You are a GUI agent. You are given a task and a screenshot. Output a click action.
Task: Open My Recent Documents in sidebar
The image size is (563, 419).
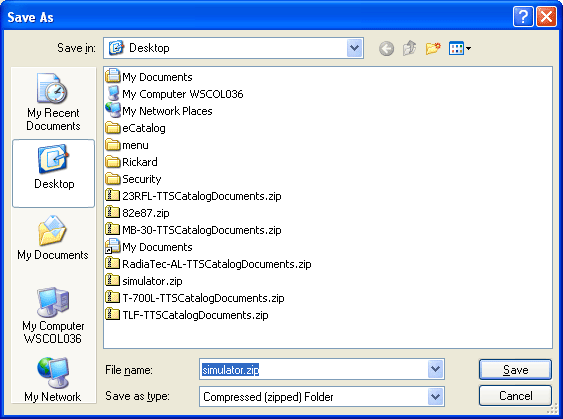(x=53, y=102)
